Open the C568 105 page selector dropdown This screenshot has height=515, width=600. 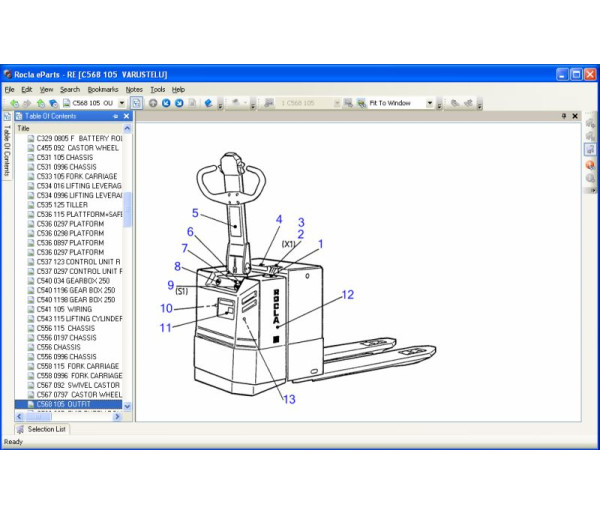(x=122, y=103)
